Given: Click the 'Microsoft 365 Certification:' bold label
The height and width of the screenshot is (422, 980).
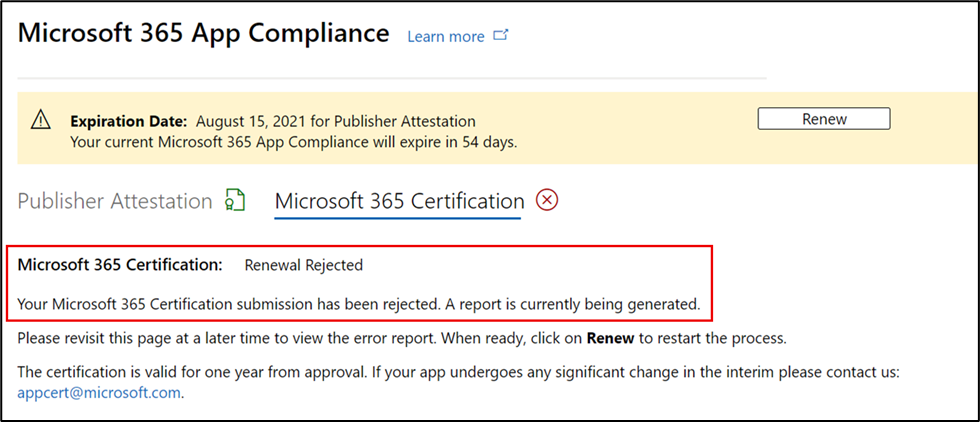Looking at the screenshot, I should 120,265.
